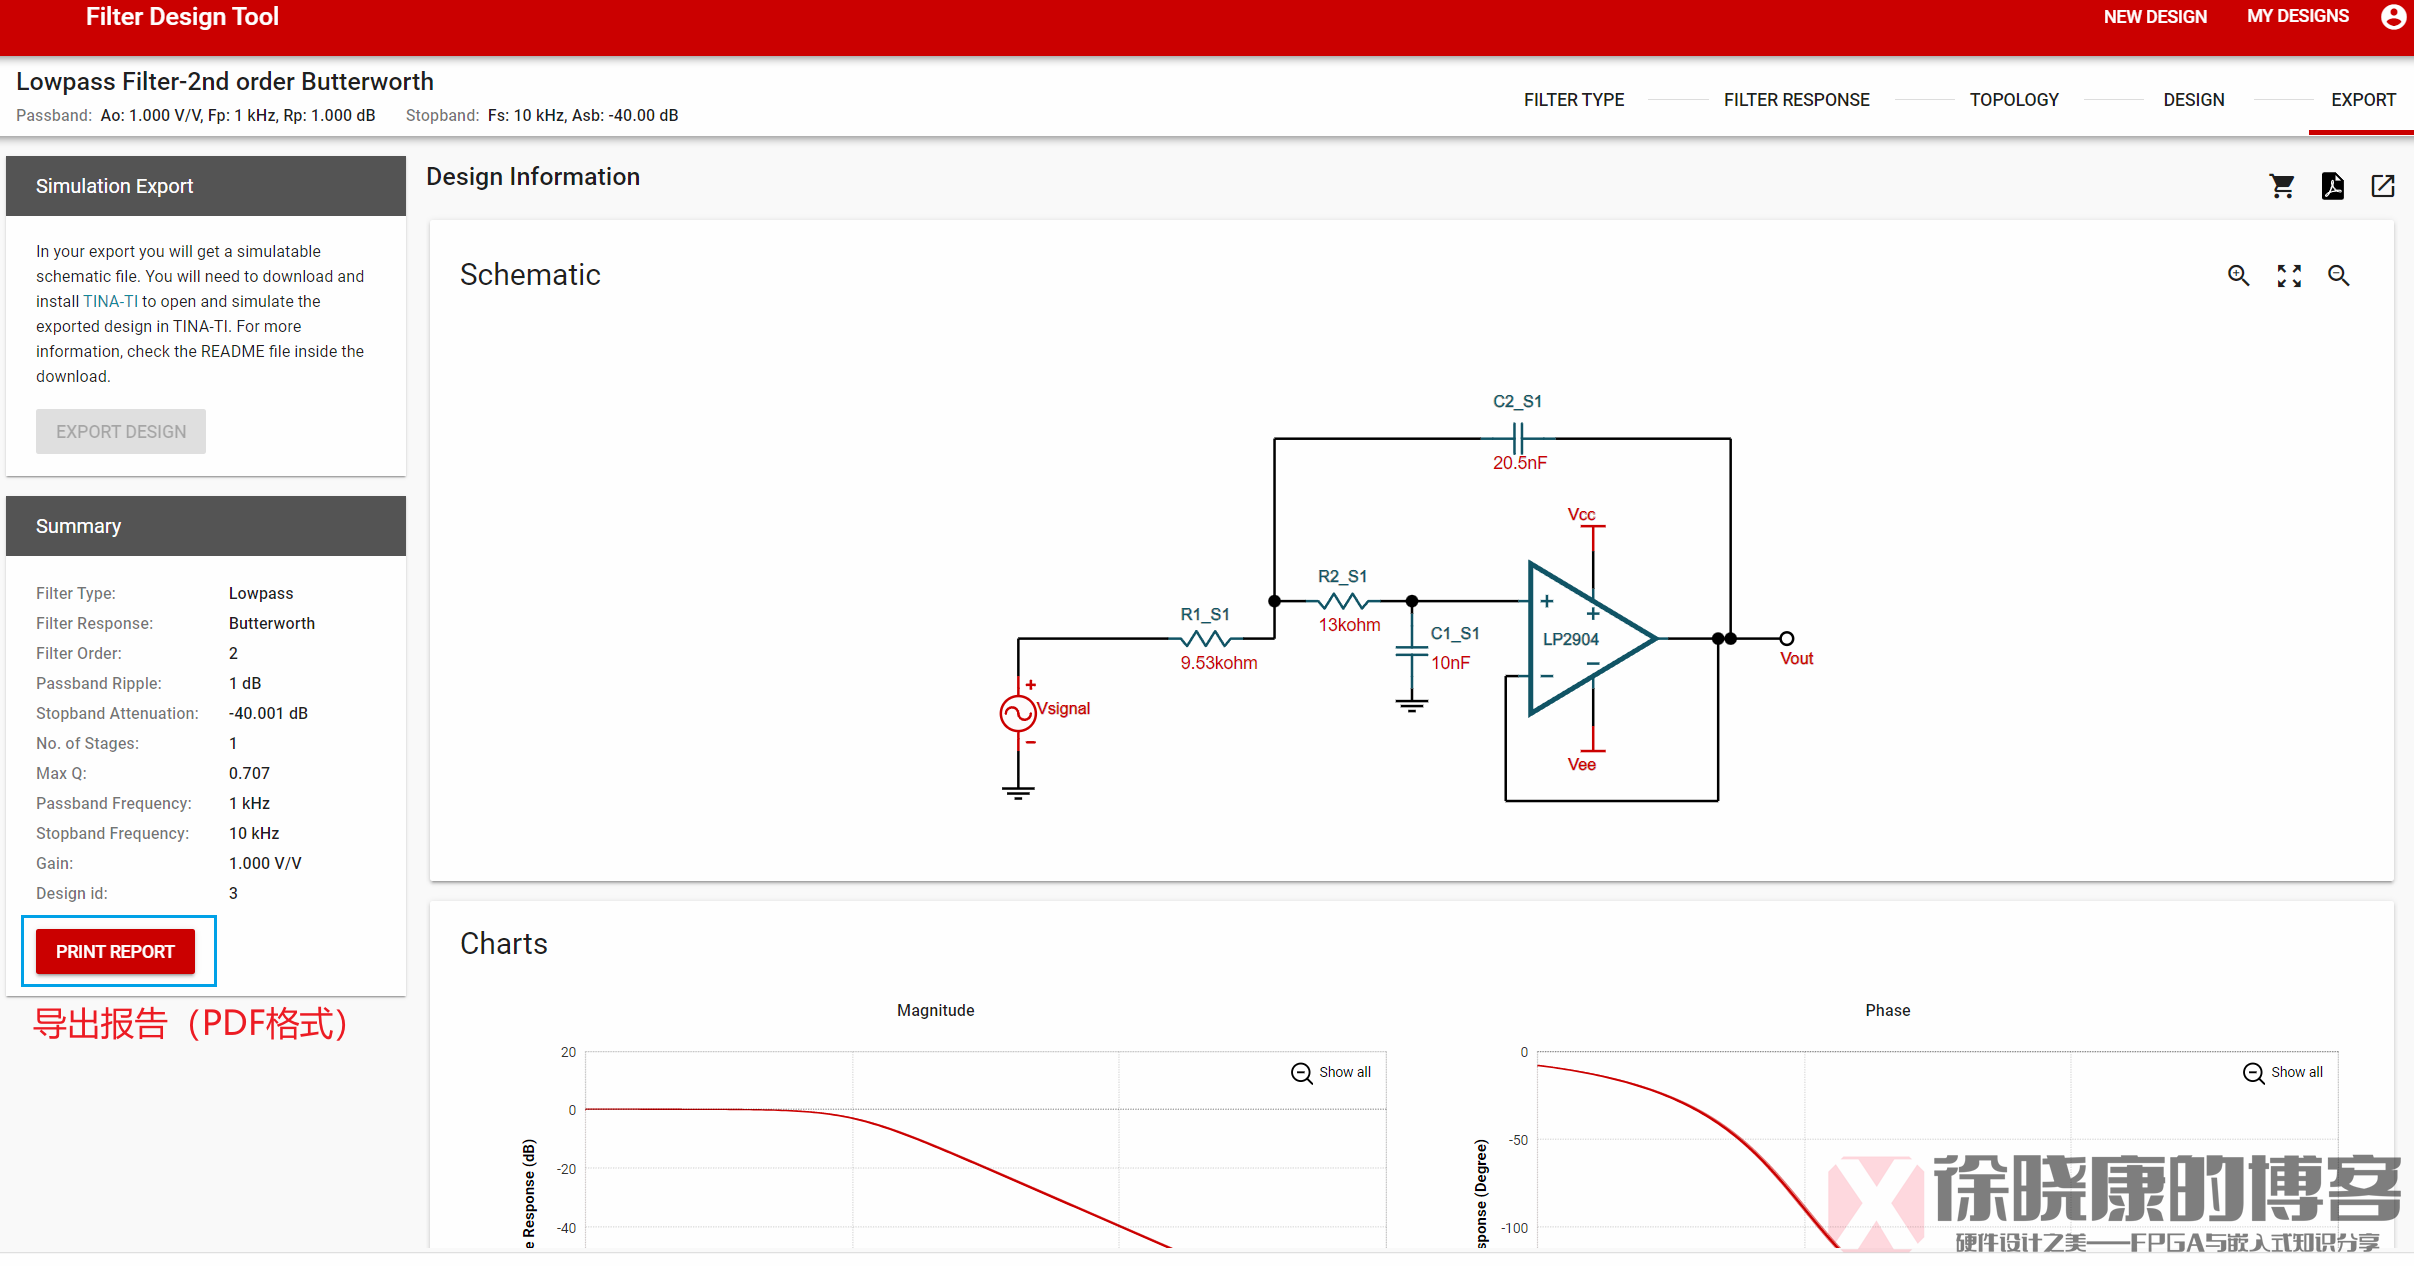Open NEW DESIGN from top bar
The image size is (2414, 1266).
pyautogui.click(x=2154, y=17)
